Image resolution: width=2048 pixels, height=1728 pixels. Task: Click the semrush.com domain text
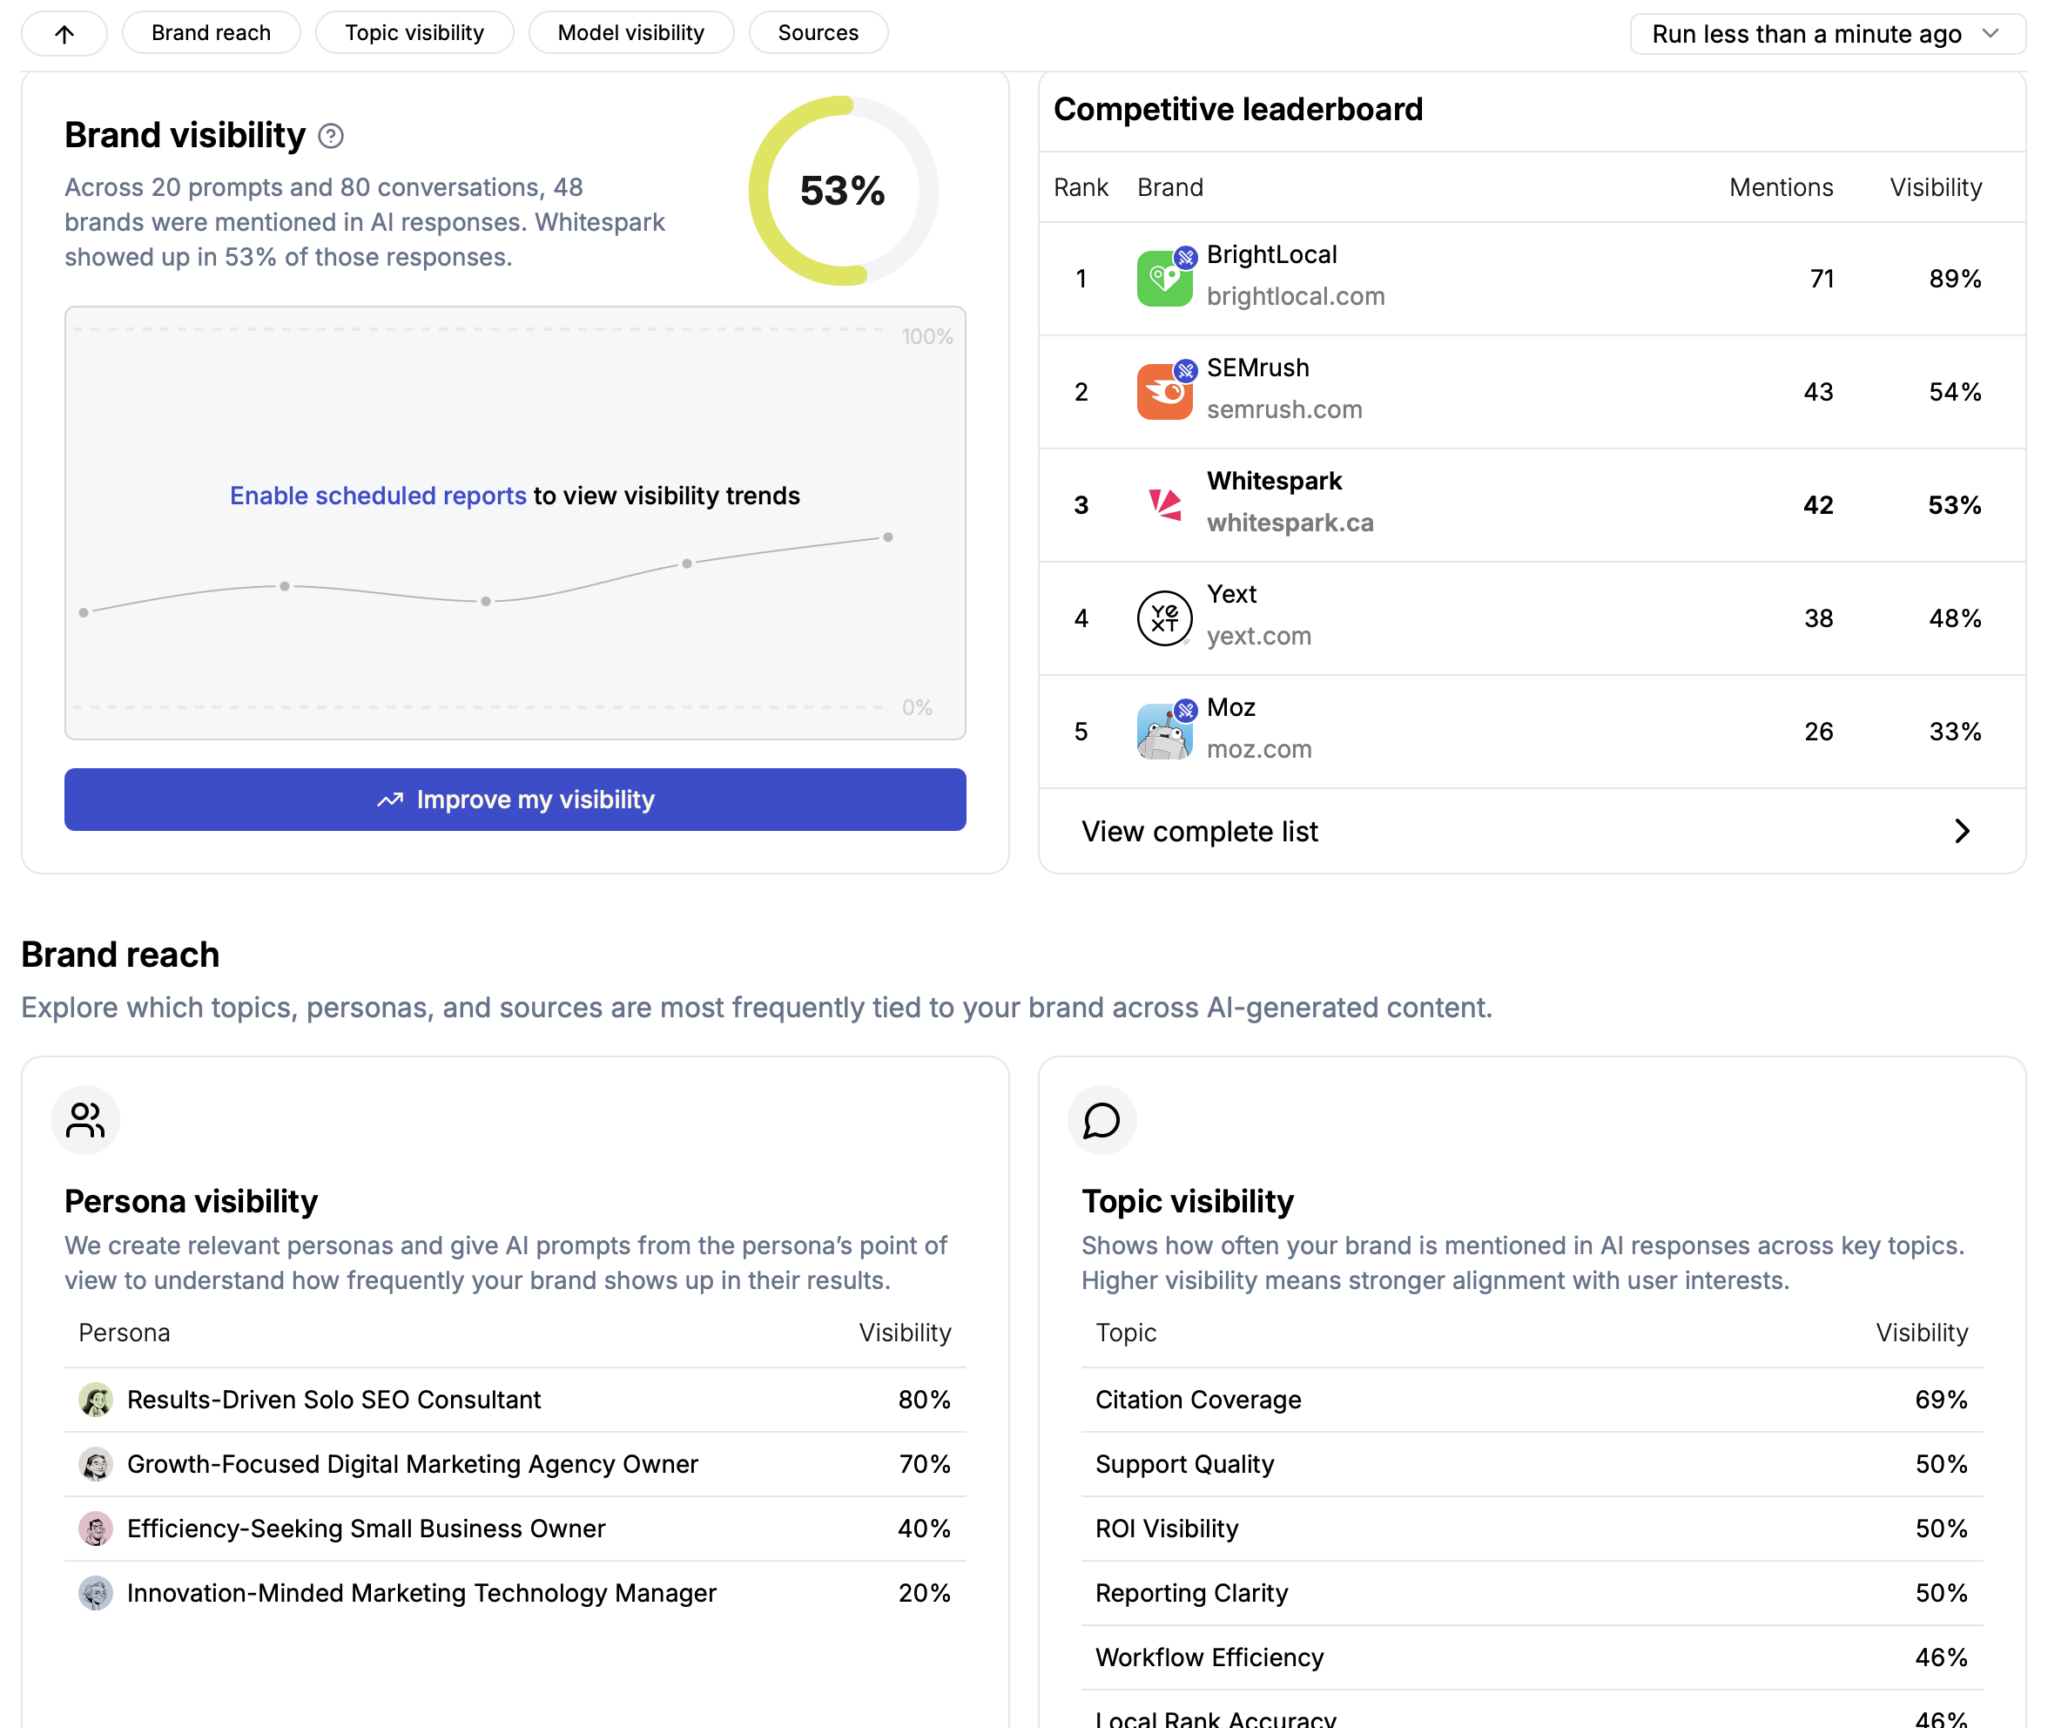[1284, 409]
